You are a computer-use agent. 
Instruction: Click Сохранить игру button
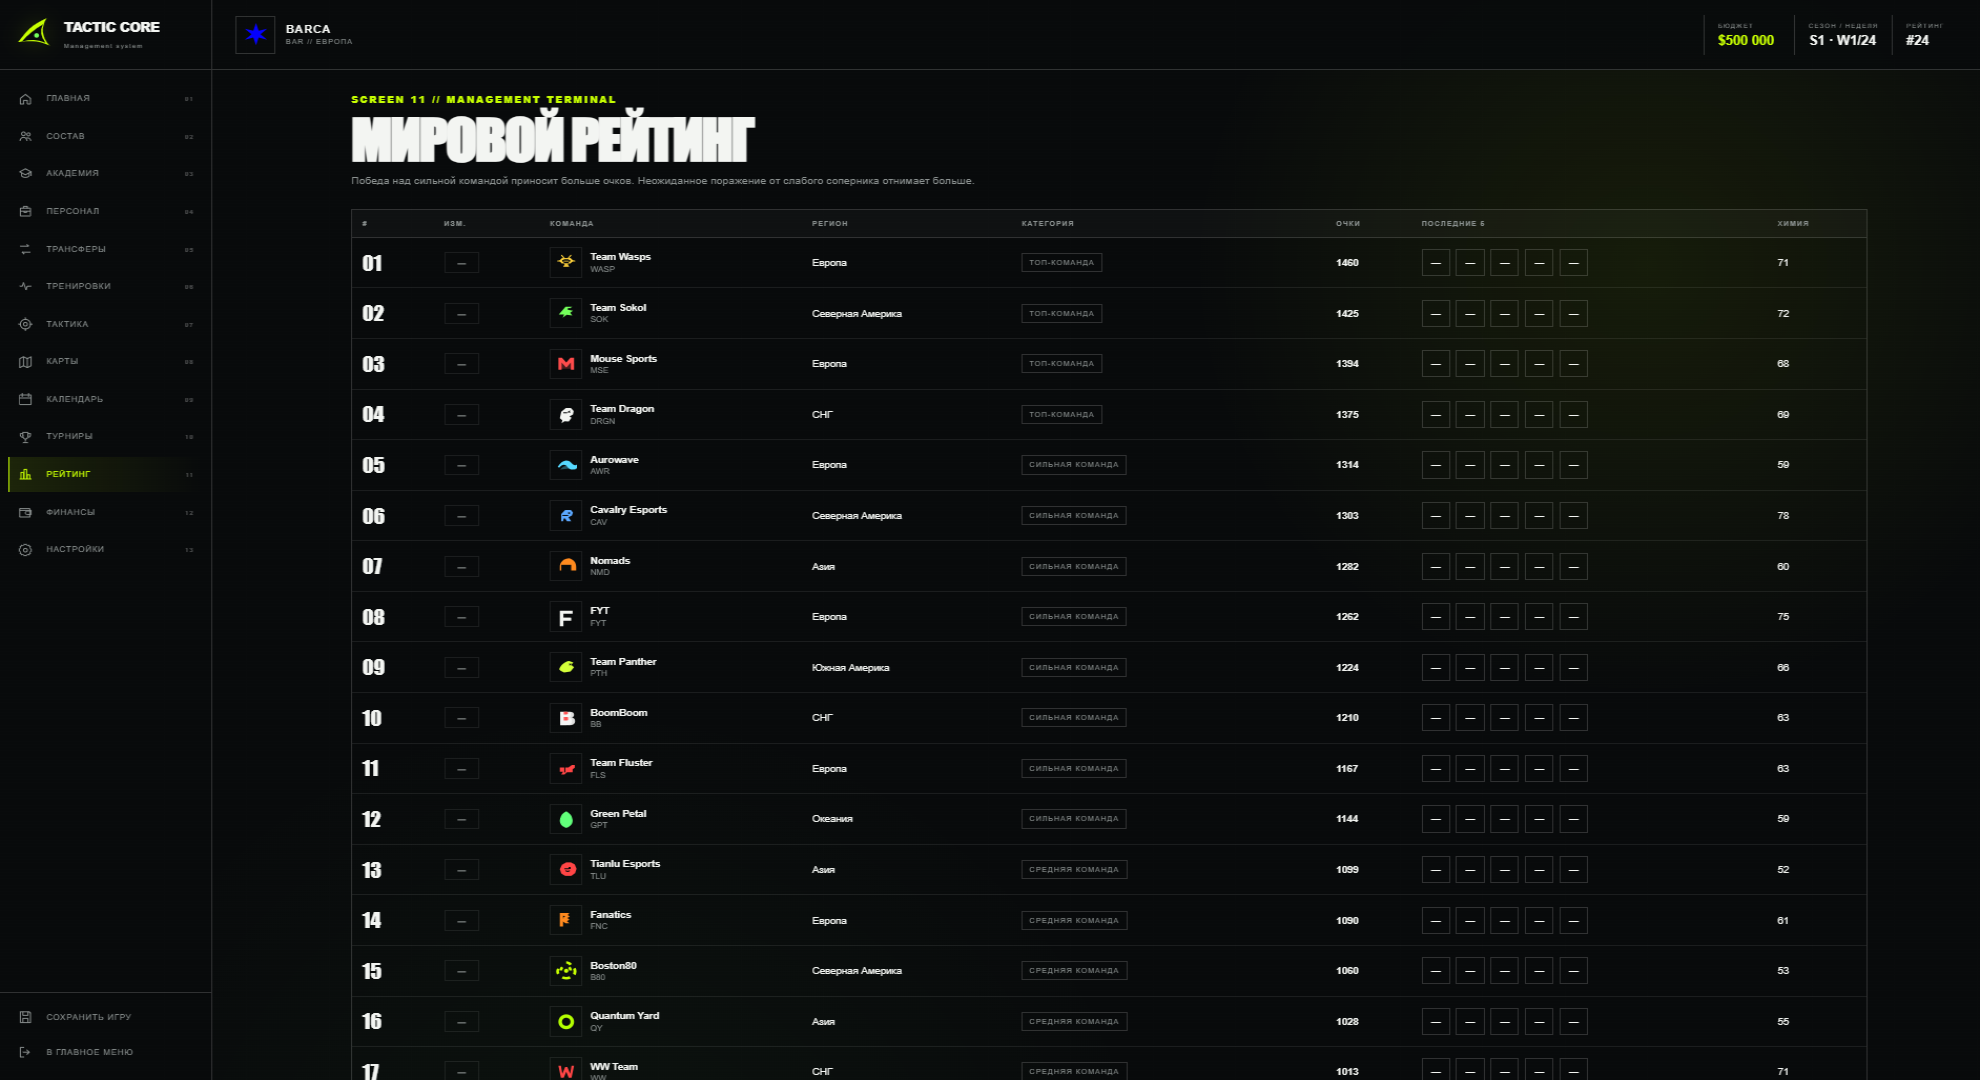pyautogui.click(x=106, y=1017)
